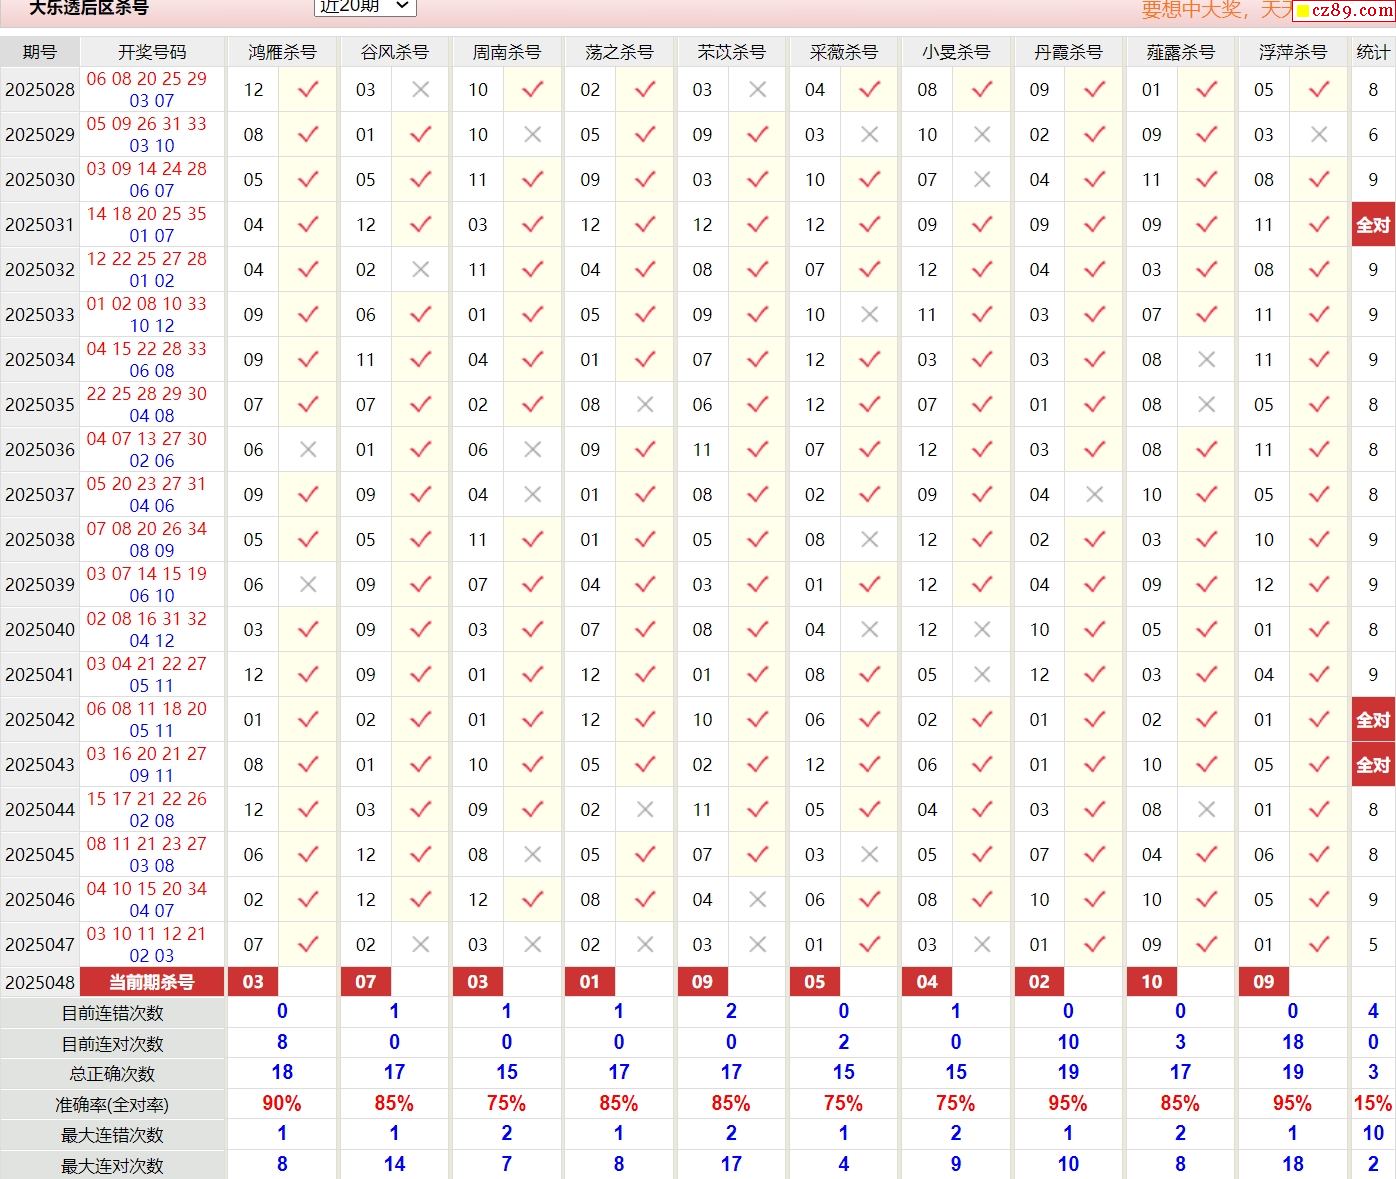The width and height of the screenshot is (1396, 1179).
Task: Click the 准确率(全对率) row label
Action: [x=112, y=1105]
